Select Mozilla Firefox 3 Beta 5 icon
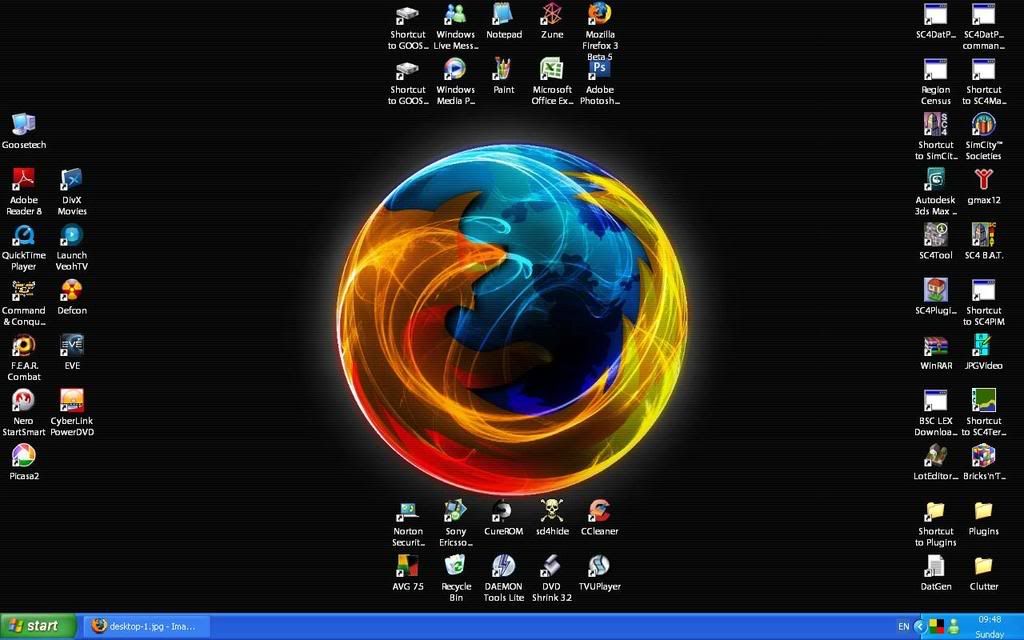The height and width of the screenshot is (640, 1024). (x=600, y=14)
